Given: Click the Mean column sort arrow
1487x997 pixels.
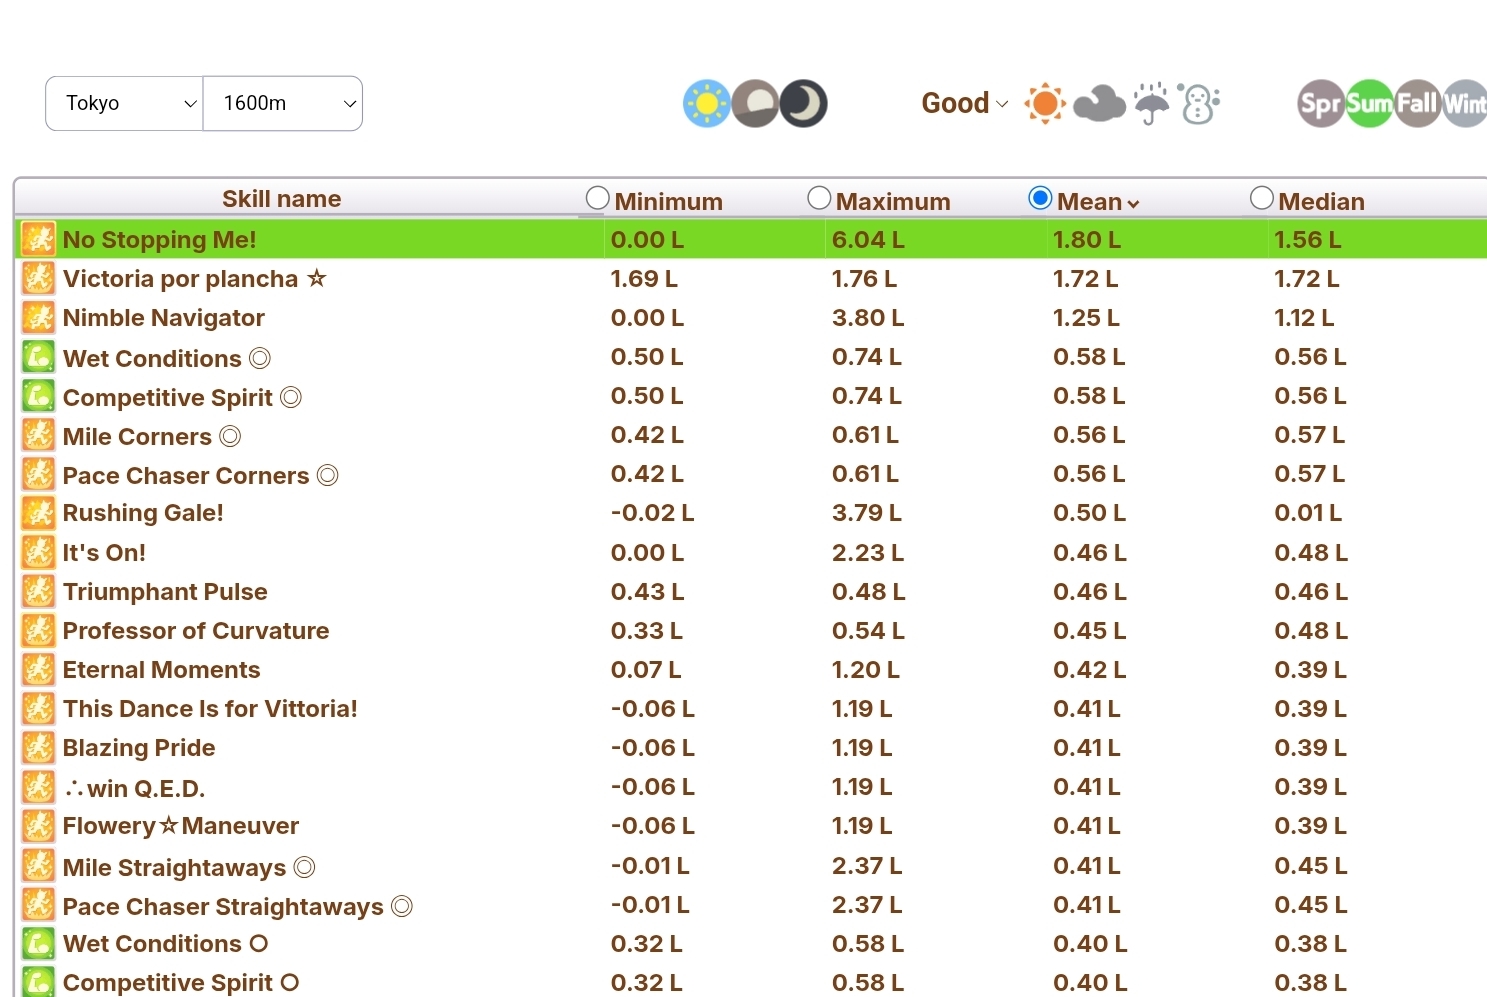Looking at the screenshot, I should click(x=1133, y=203).
